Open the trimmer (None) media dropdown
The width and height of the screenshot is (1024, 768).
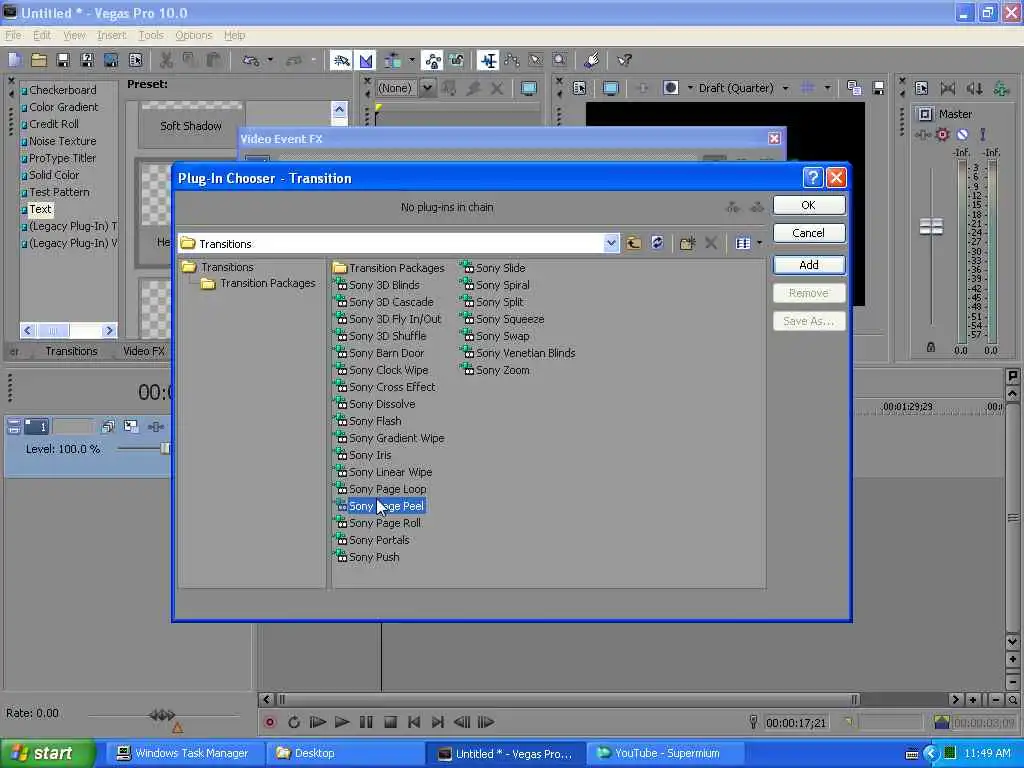click(427, 88)
